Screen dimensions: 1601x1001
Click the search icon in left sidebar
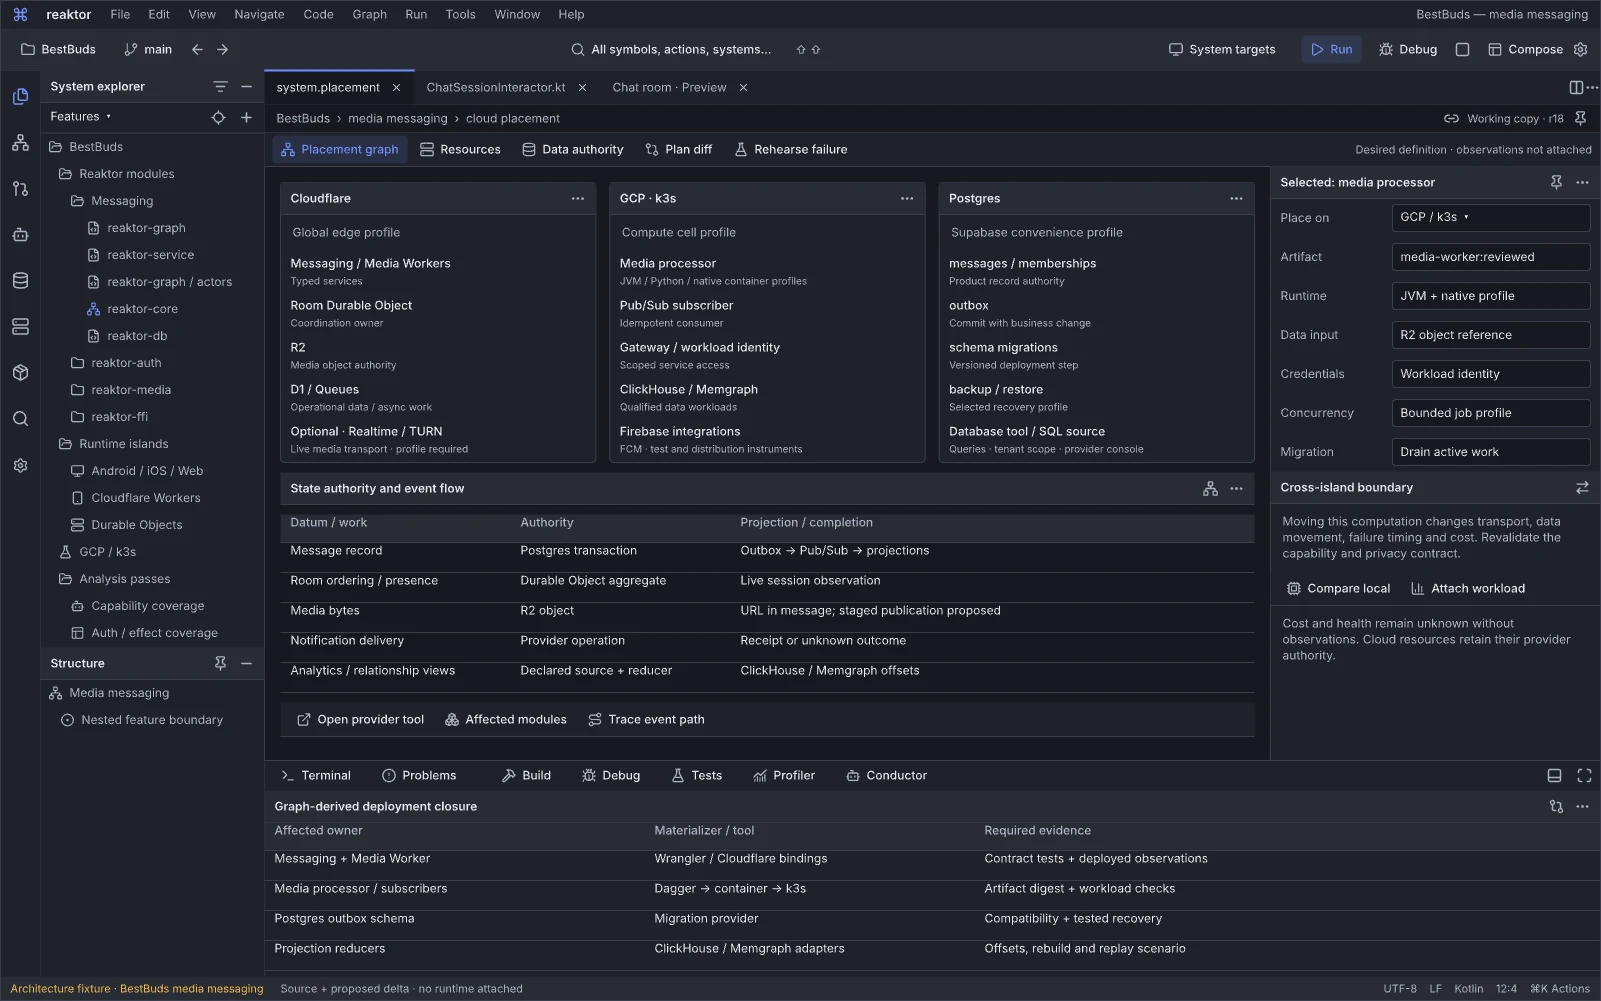[20, 419]
